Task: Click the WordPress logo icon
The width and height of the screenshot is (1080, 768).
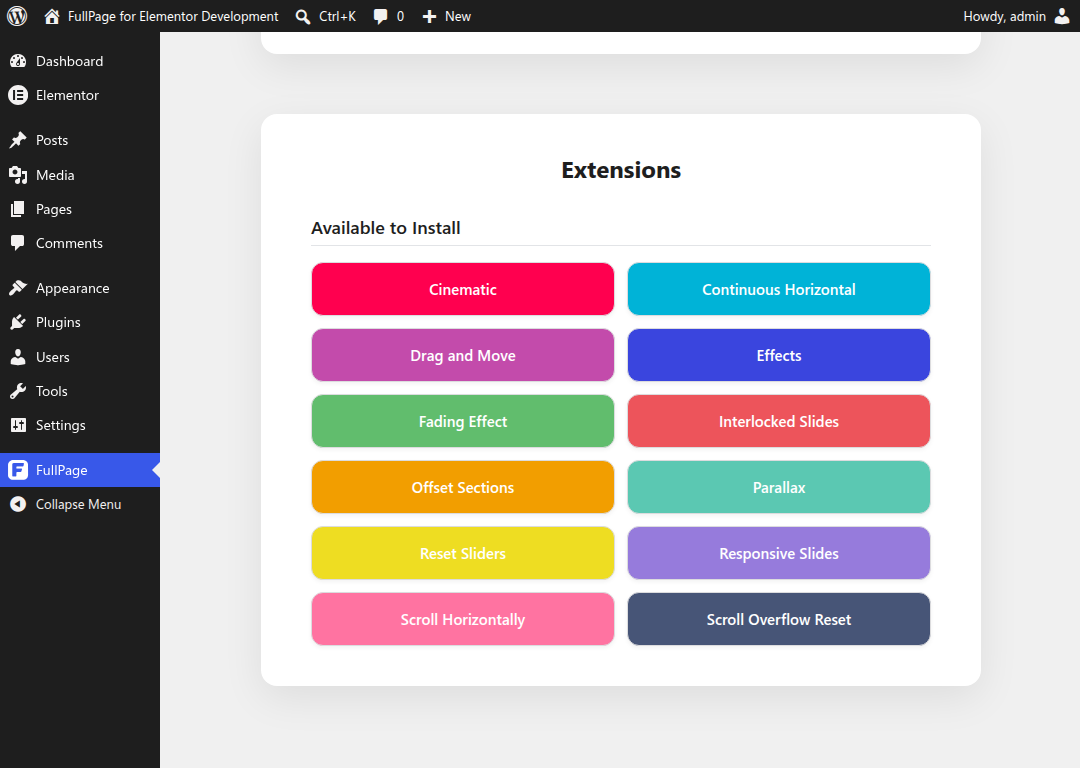Action: coord(17,16)
